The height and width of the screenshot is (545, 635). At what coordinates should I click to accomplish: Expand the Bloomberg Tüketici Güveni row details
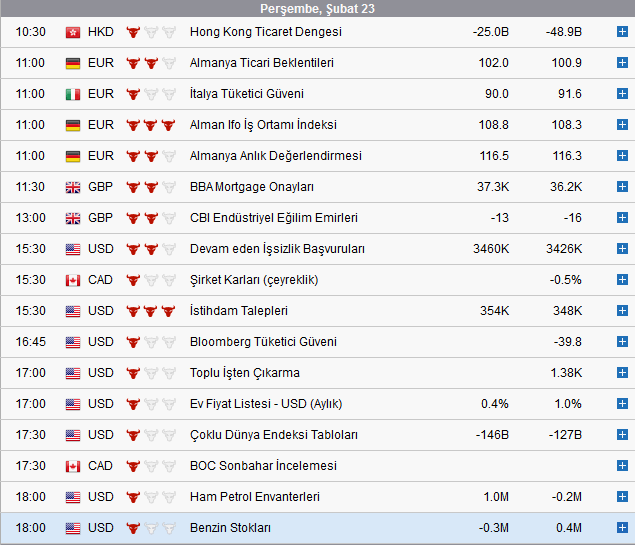click(x=622, y=342)
